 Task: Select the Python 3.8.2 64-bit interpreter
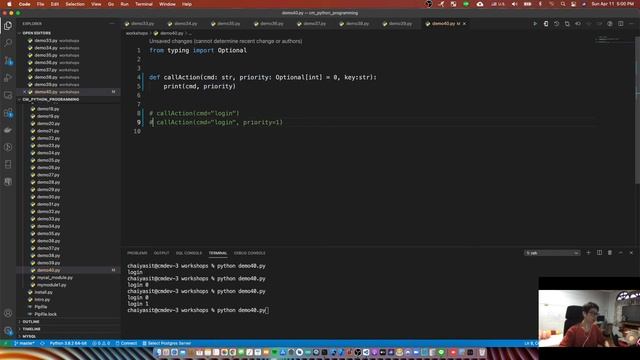68,343
